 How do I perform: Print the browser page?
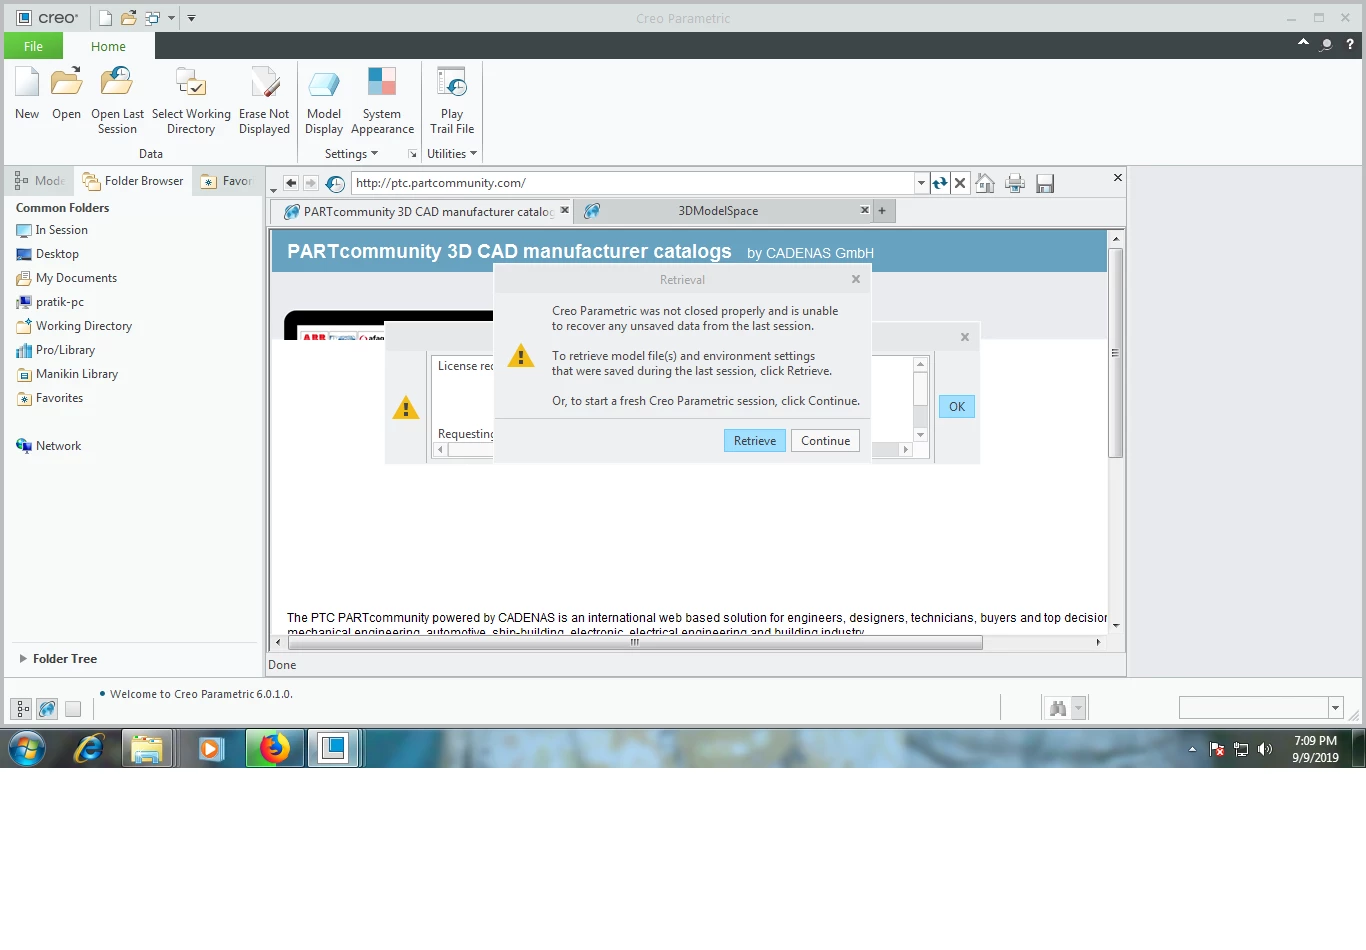(1015, 183)
